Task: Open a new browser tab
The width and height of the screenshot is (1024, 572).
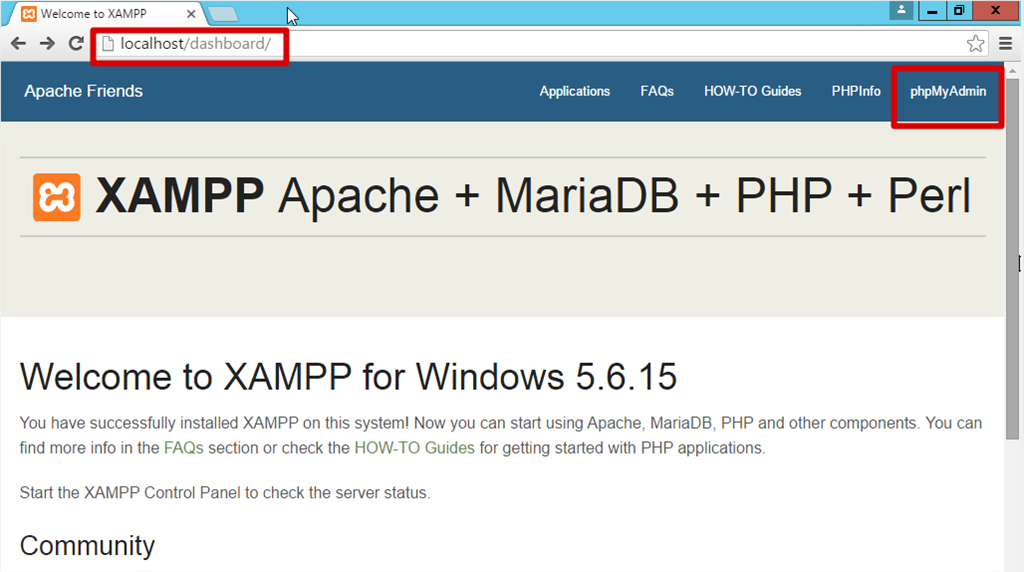Action: pyautogui.click(x=223, y=15)
